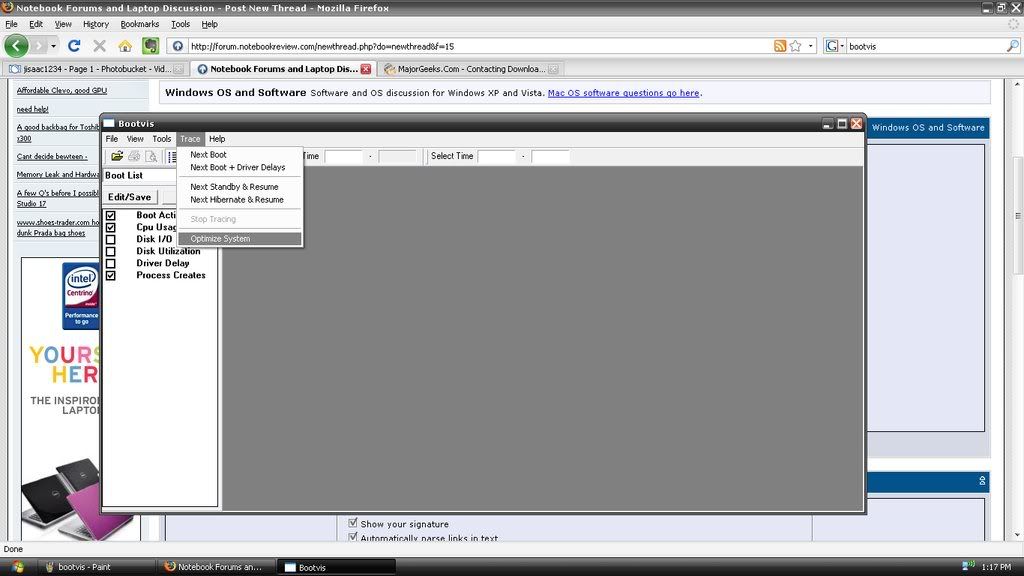This screenshot has width=1024, height=576.
Task: Click the Bootvis list view toolbar icon
Action: [172, 156]
